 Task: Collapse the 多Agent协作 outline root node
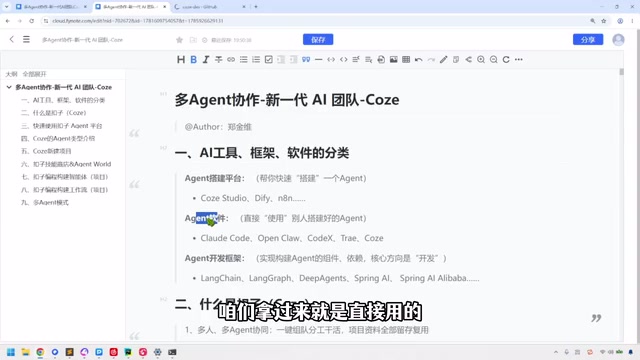pyautogui.click(x=9, y=87)
